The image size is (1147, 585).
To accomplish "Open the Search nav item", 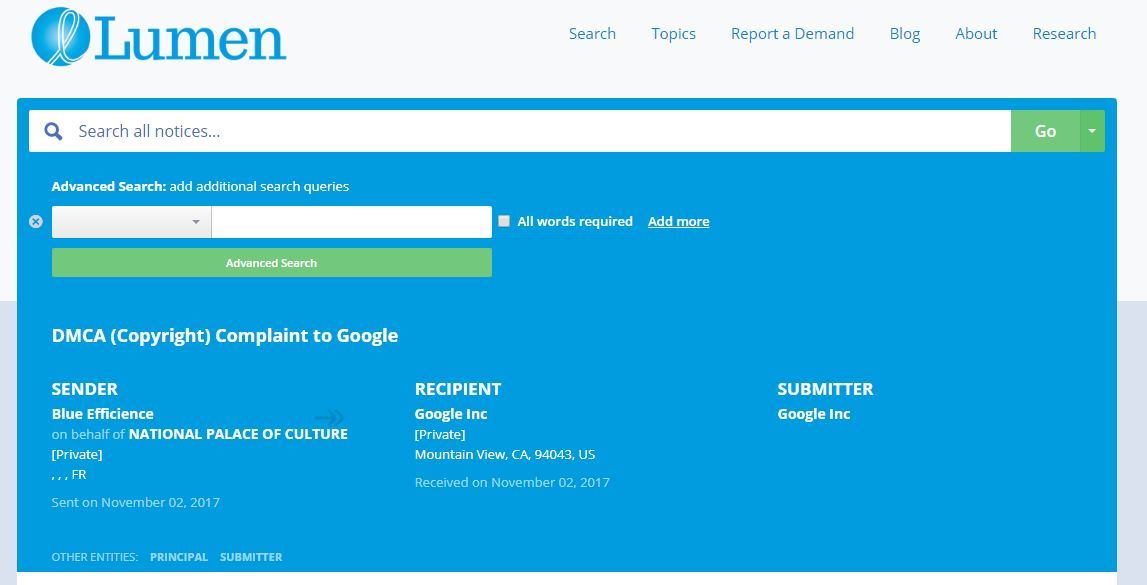I will (593, 34).
